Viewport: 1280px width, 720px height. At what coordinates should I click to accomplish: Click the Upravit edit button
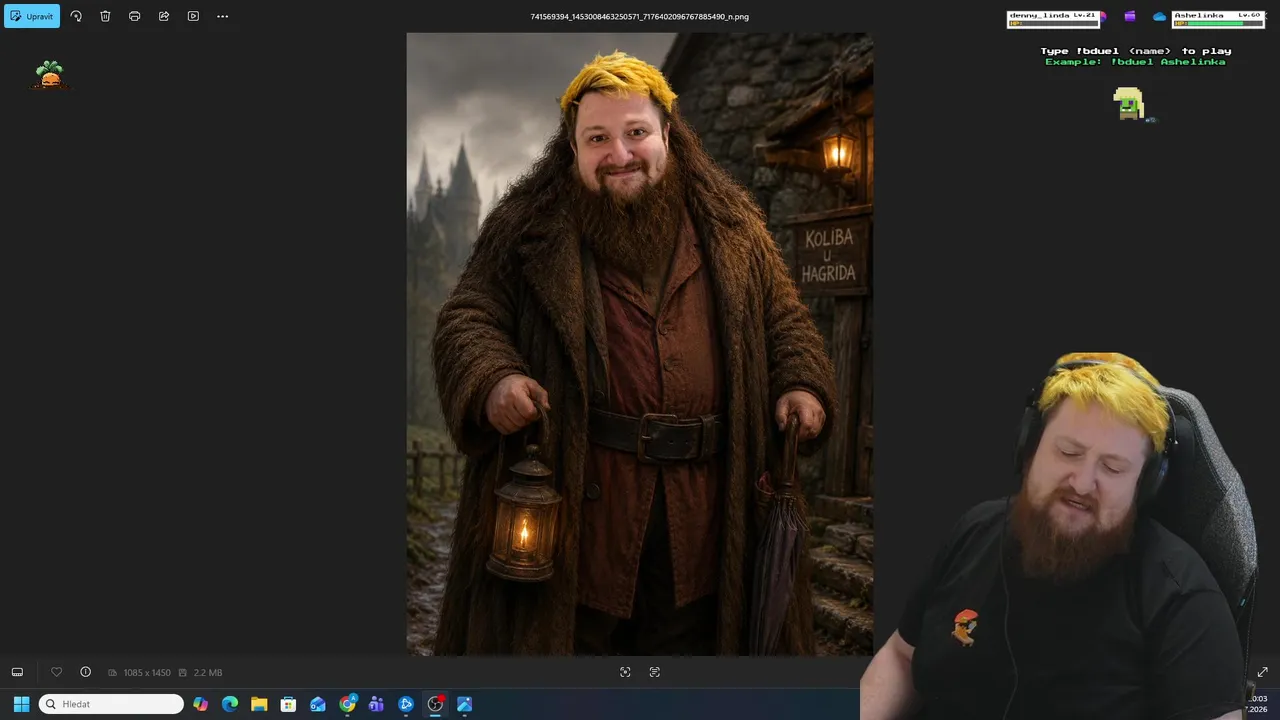pyautogui.click(x=32, y=16)
